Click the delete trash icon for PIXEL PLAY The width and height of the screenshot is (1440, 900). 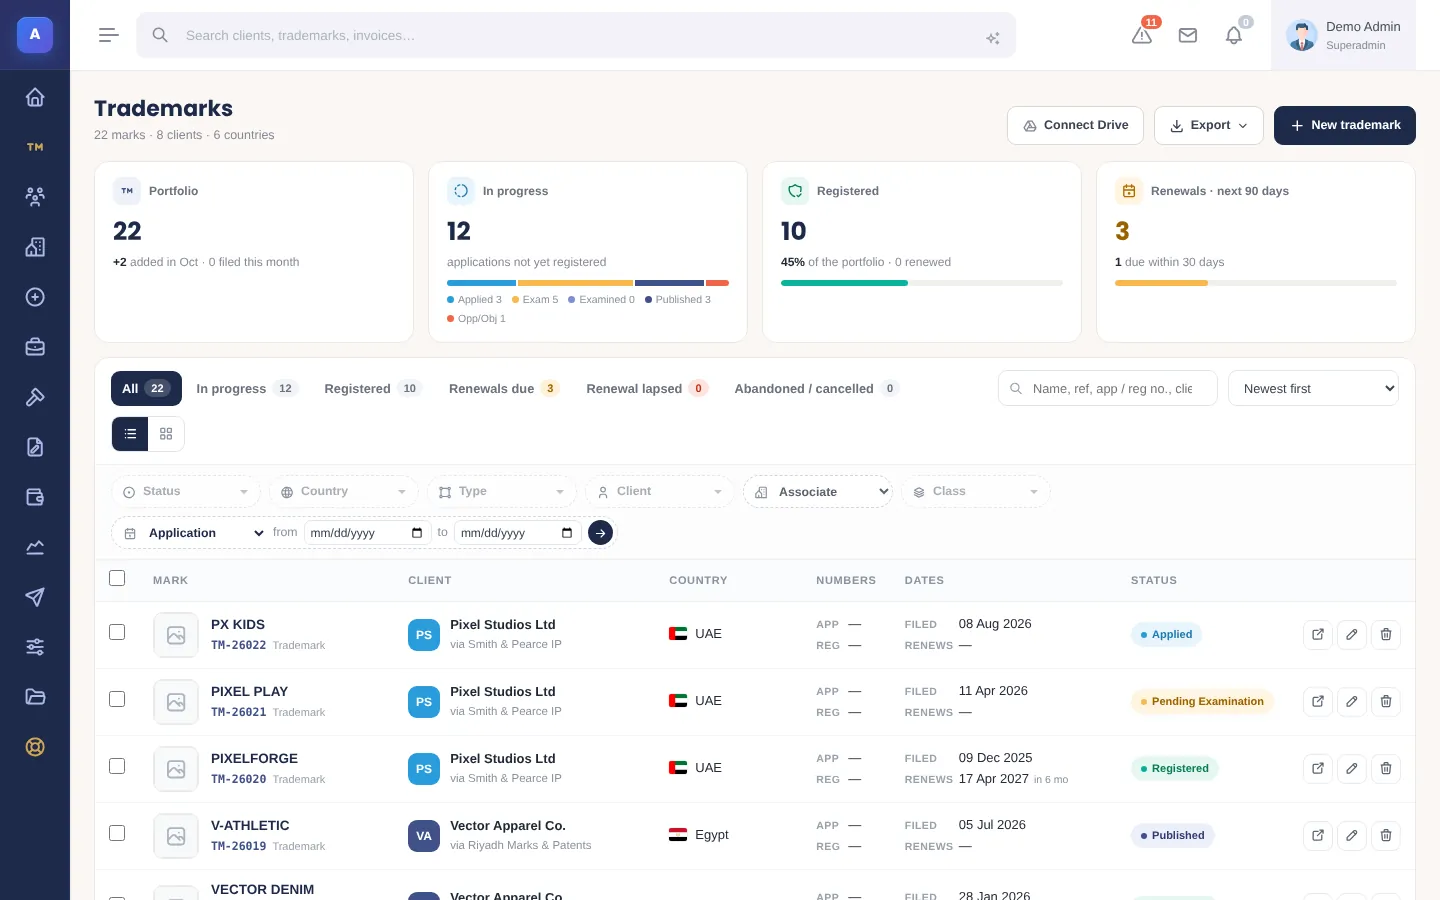[x=1386, y=701]
